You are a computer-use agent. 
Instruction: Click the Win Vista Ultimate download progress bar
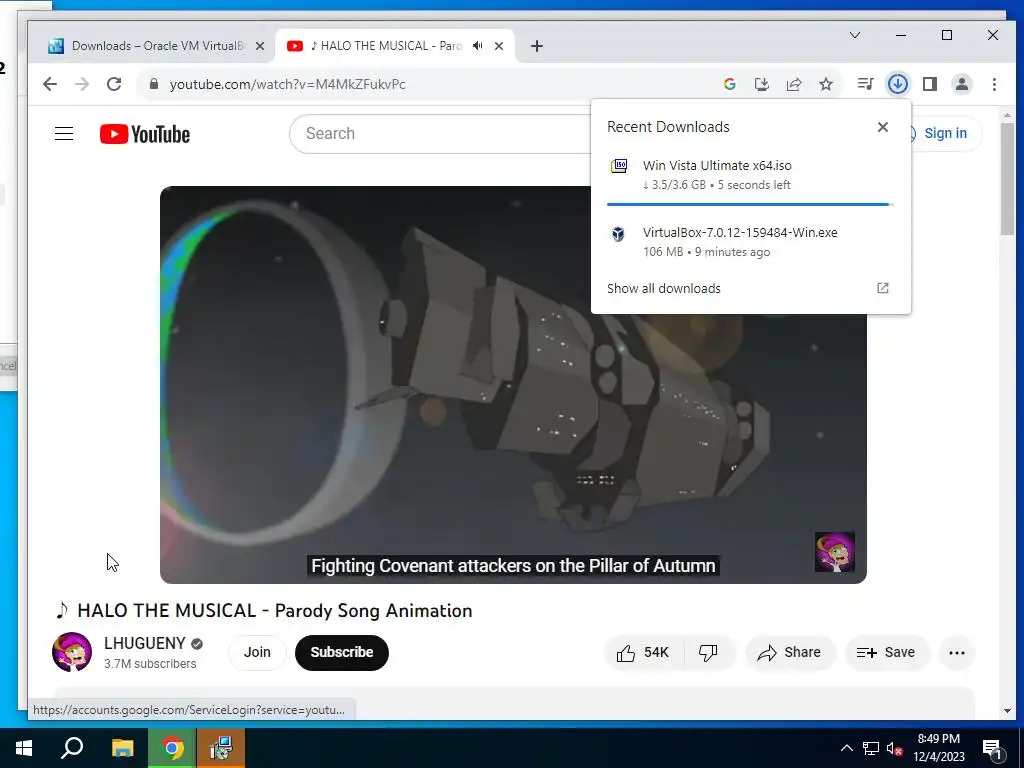pos(750,204)
